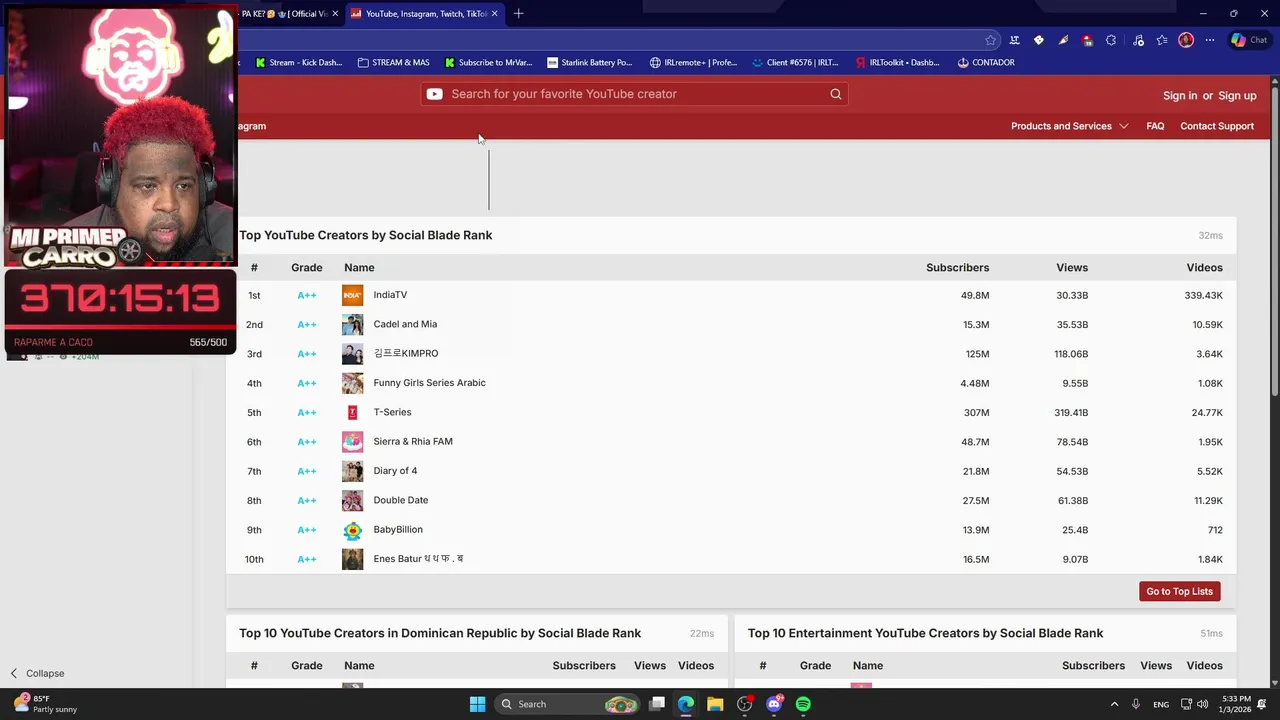Open IRLToolkit Dashboard bookmark
The height and width of the screenshot is (720, 1280).
898,62
